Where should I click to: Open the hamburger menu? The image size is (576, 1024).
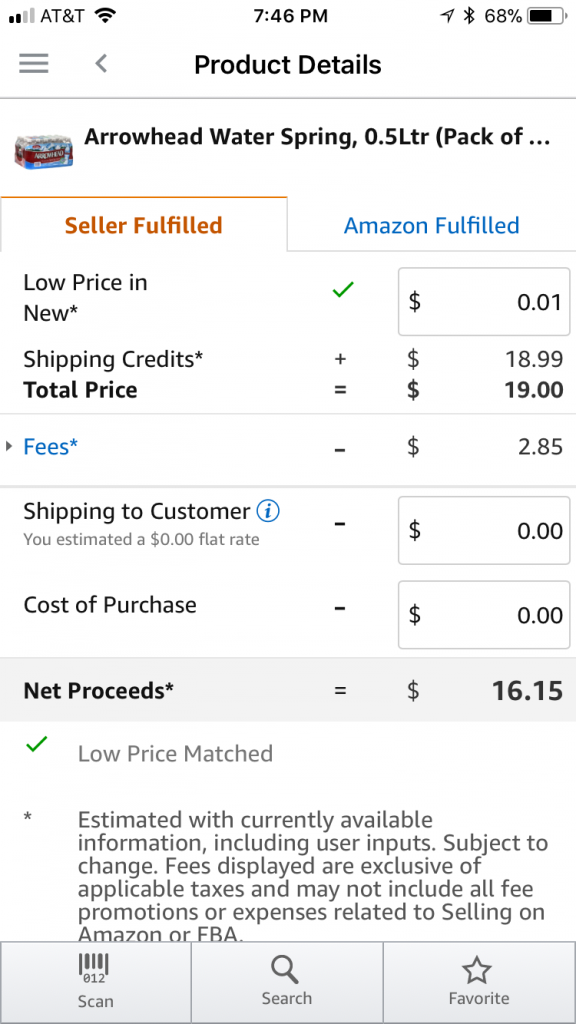click(x=33, y=63)
